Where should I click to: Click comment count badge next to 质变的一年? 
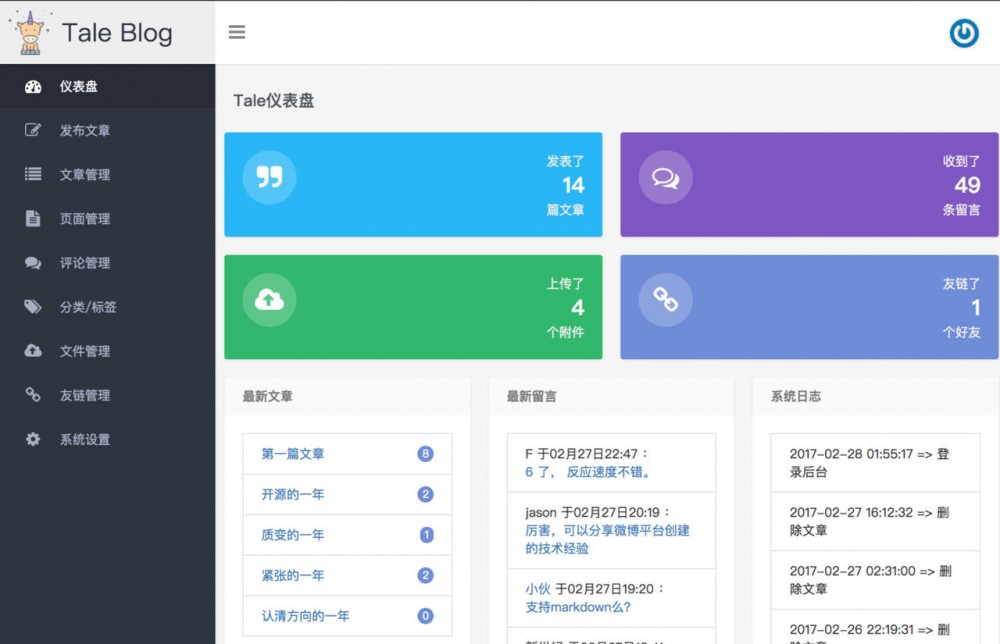pyautogui.click(x=425, y=535)
